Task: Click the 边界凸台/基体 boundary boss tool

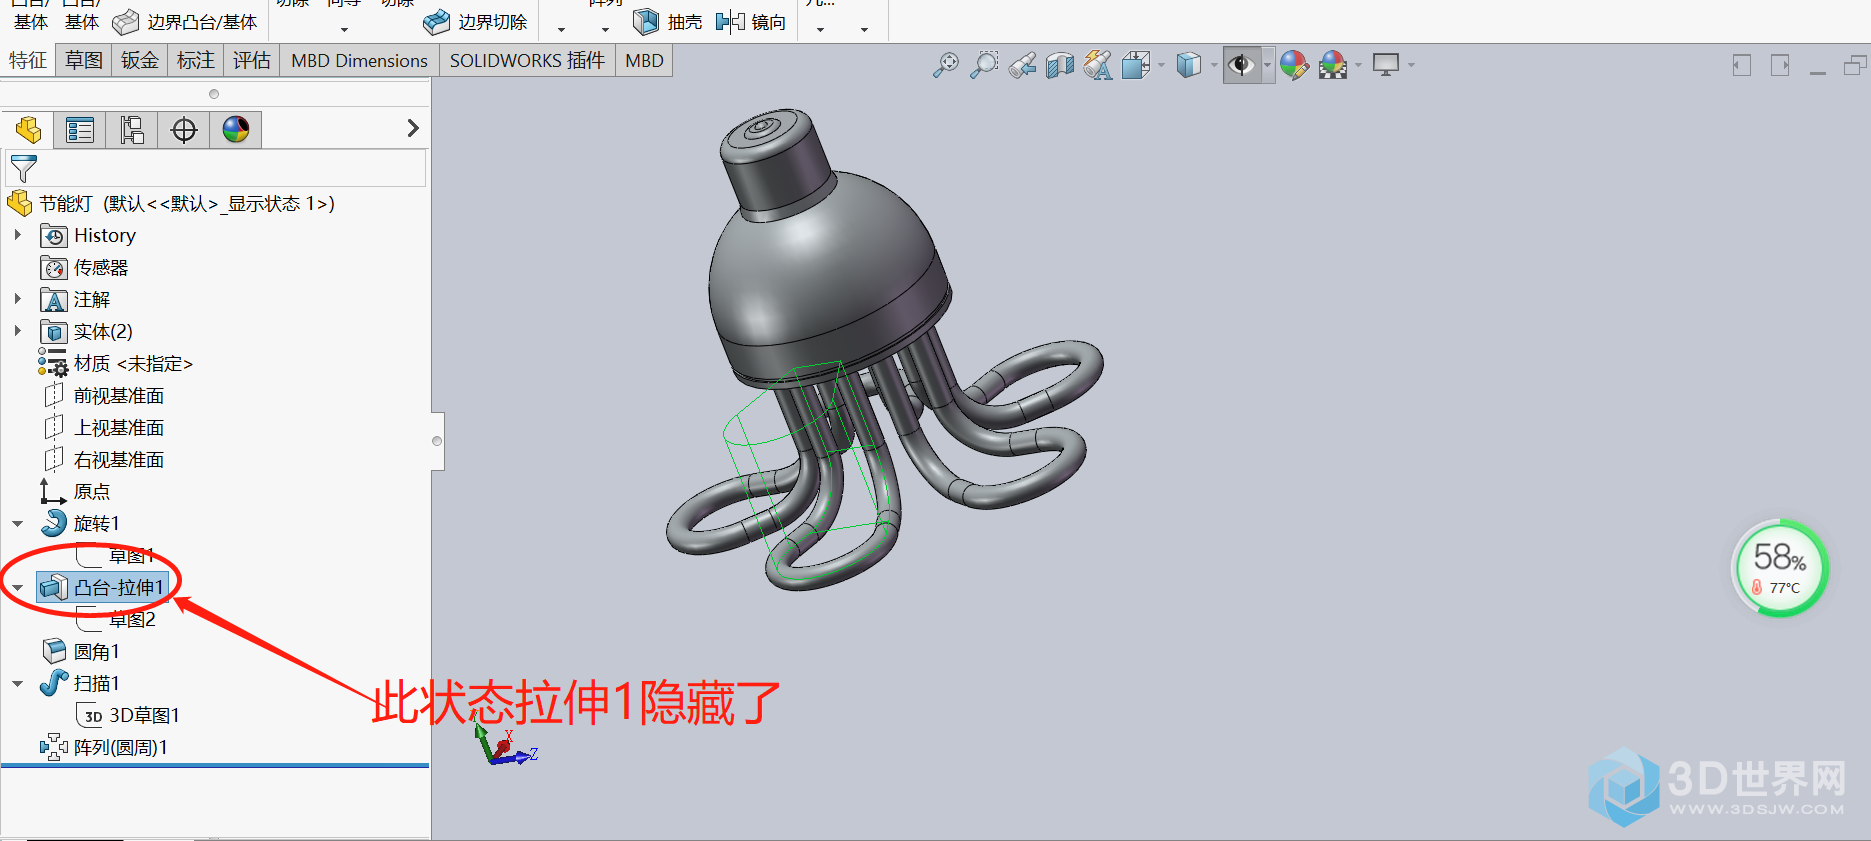Action: point(184,21)
